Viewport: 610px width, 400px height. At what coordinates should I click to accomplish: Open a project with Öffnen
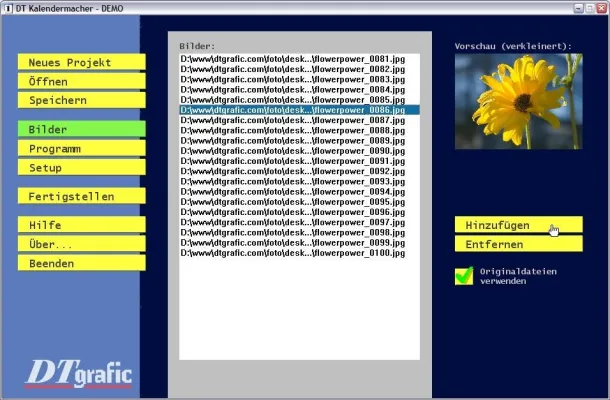[81, 81]
